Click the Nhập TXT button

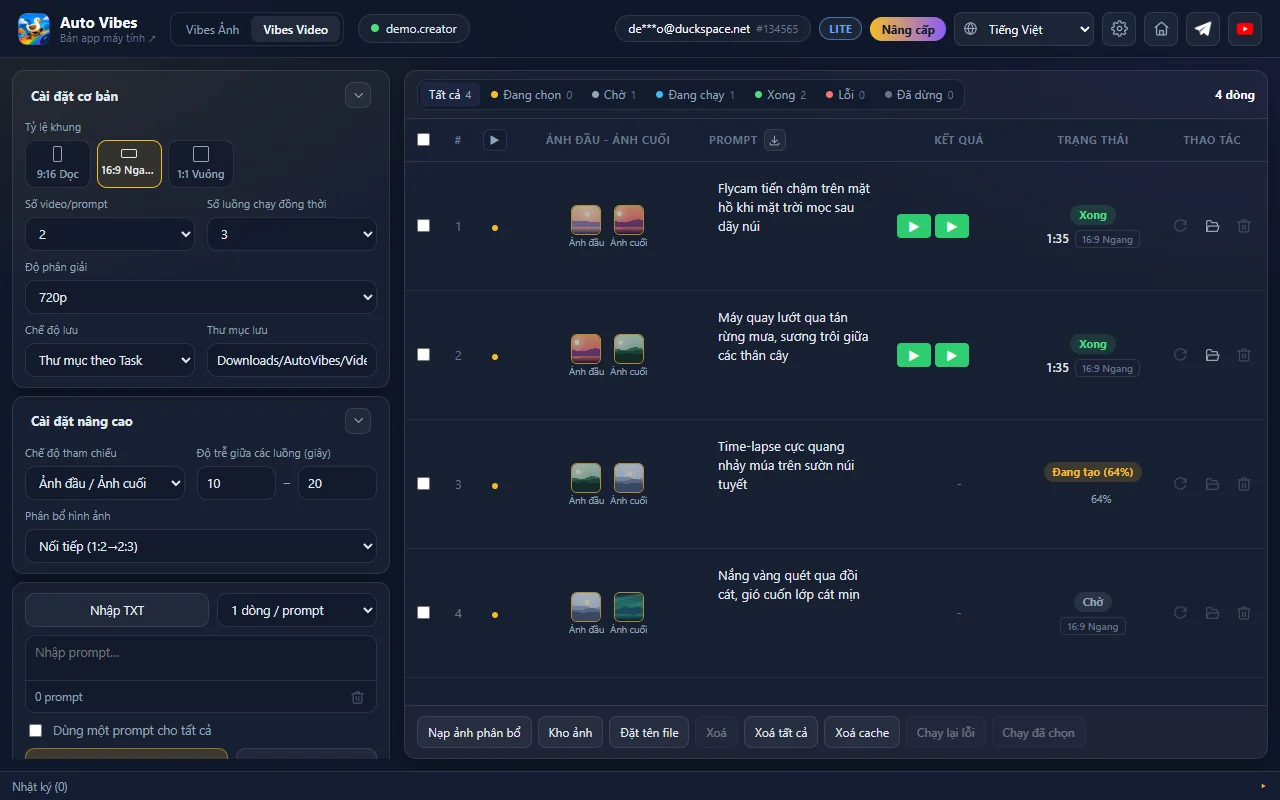point(117,610)
